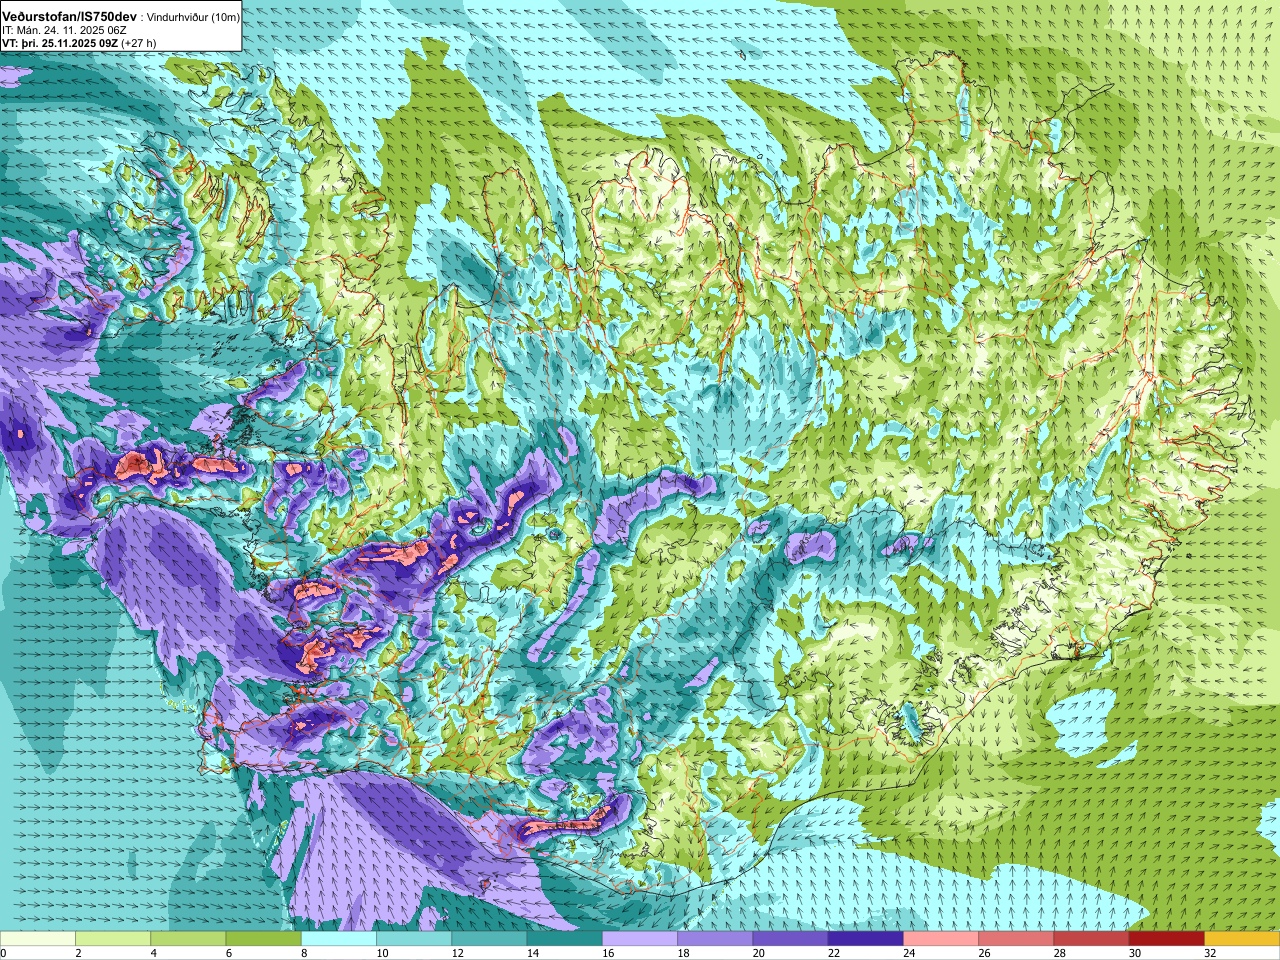Pick the 4–6 green legend swatch

click(x=188, y=939)
